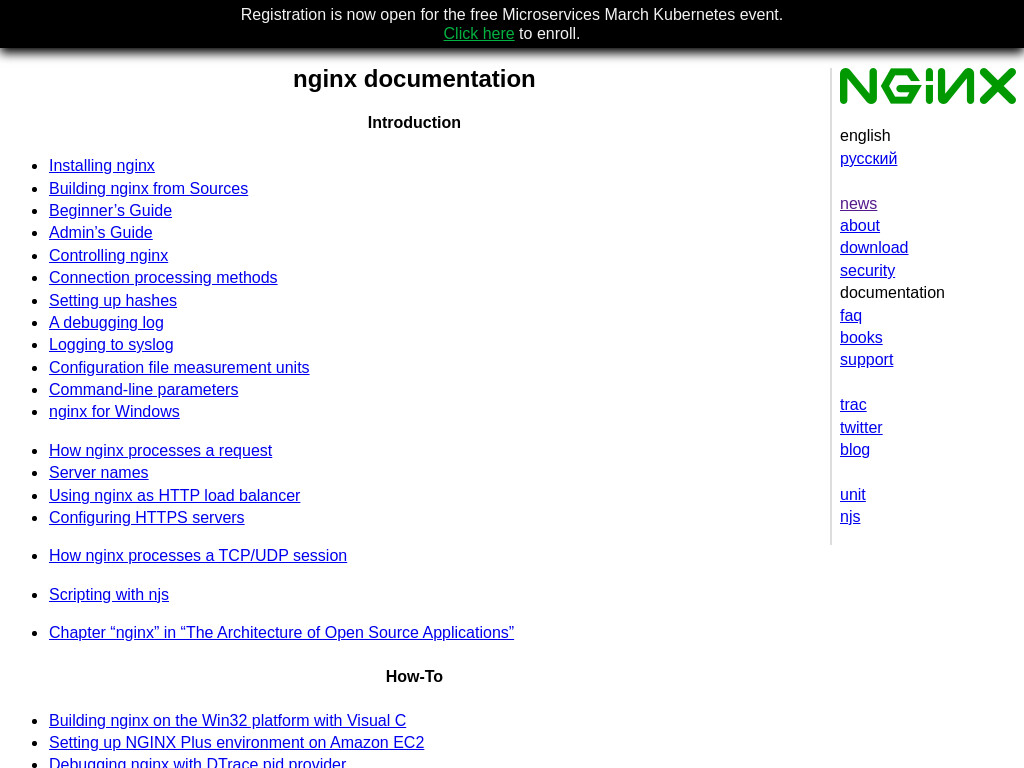The image size is (1024, 768).
Task: Open Configuration file measurement units
Action: point(179,368)
